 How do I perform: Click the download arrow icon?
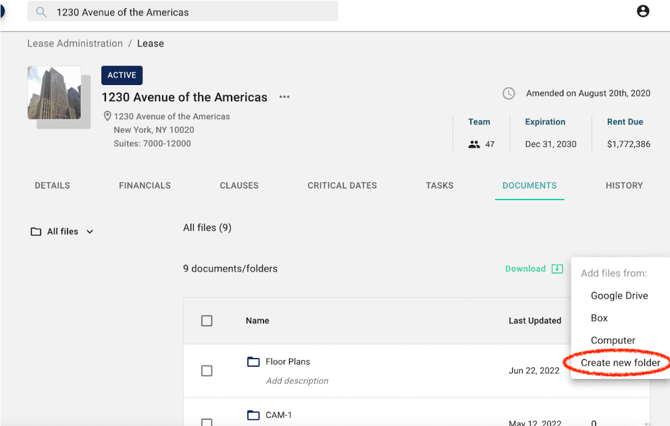point(557,268)
